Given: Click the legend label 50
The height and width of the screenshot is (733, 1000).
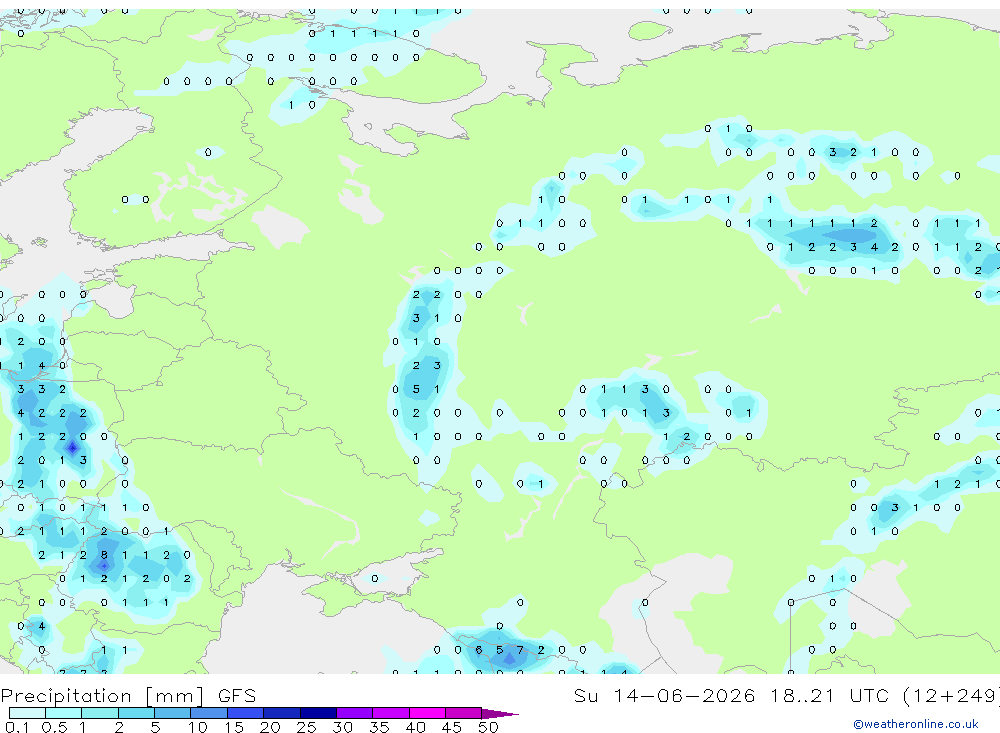Looking at the screenshot, I should pos(488,727).
